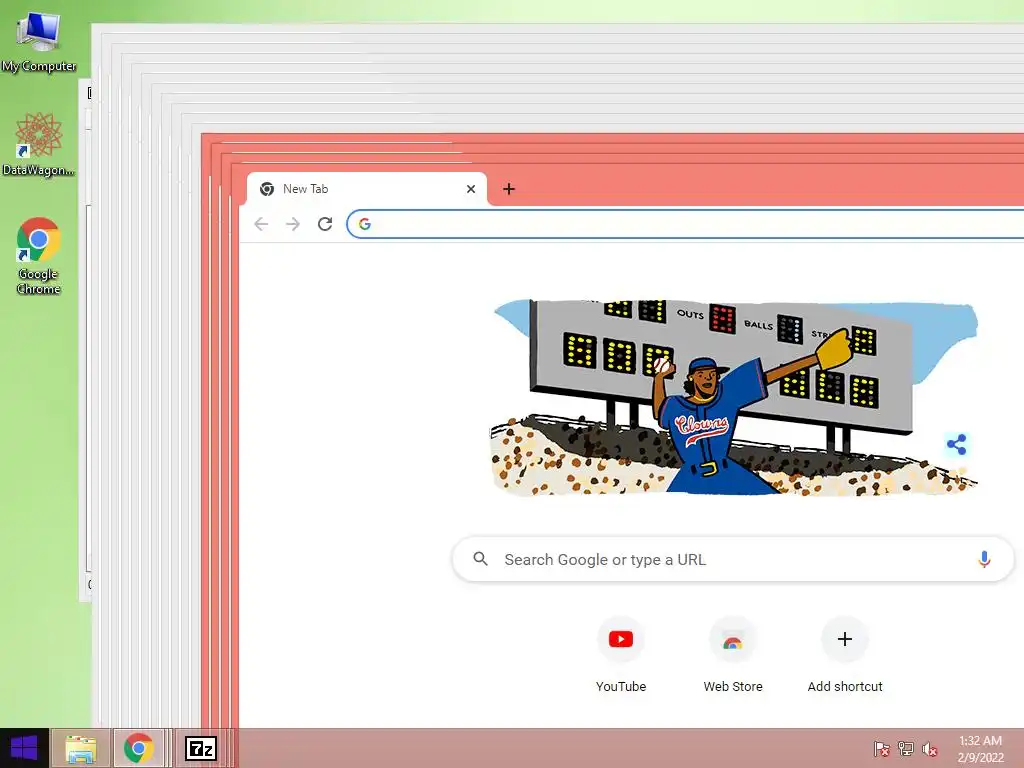Image resolution: width=1024 pixels, height=768 pixels.
Task: Select the DataWagon desktop shortcut
Action: 39,144
